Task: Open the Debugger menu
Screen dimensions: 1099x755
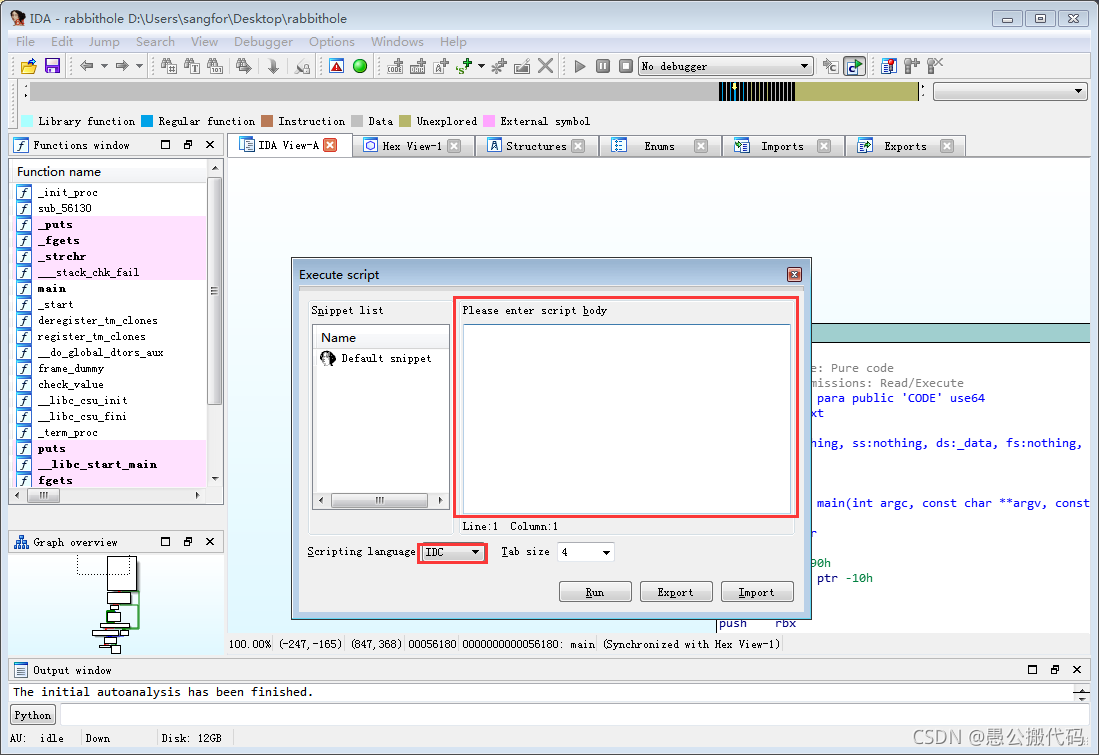Action: tap(264, 42)
